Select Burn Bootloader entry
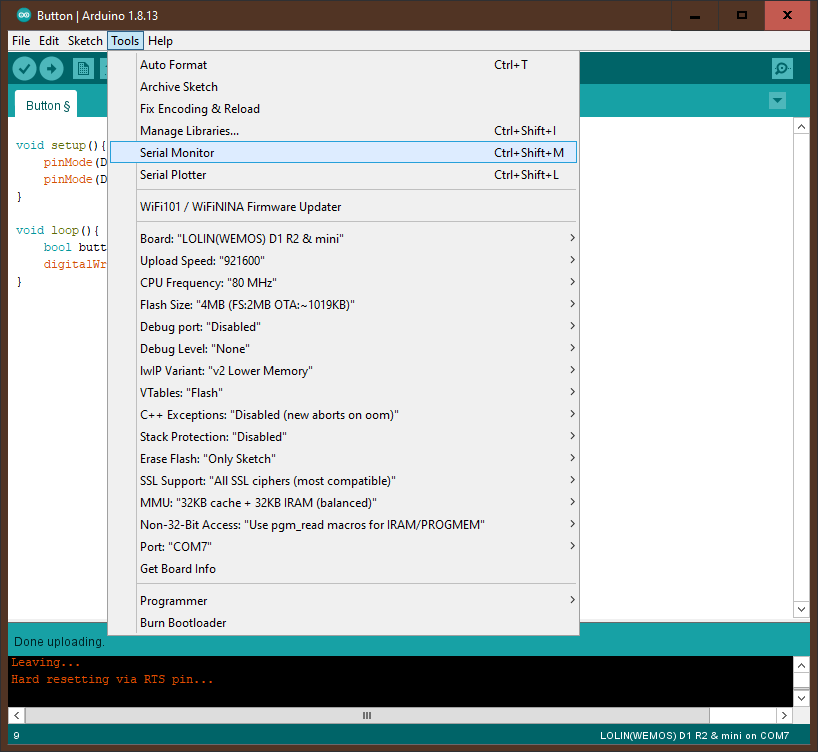 pos(343,623)
